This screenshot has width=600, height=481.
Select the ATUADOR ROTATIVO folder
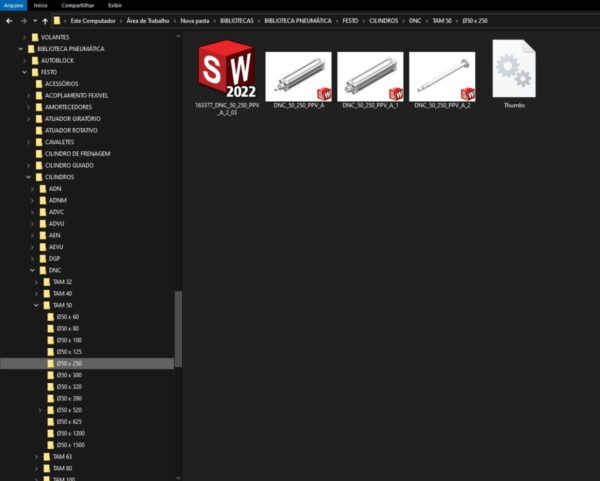coord(67,130)
